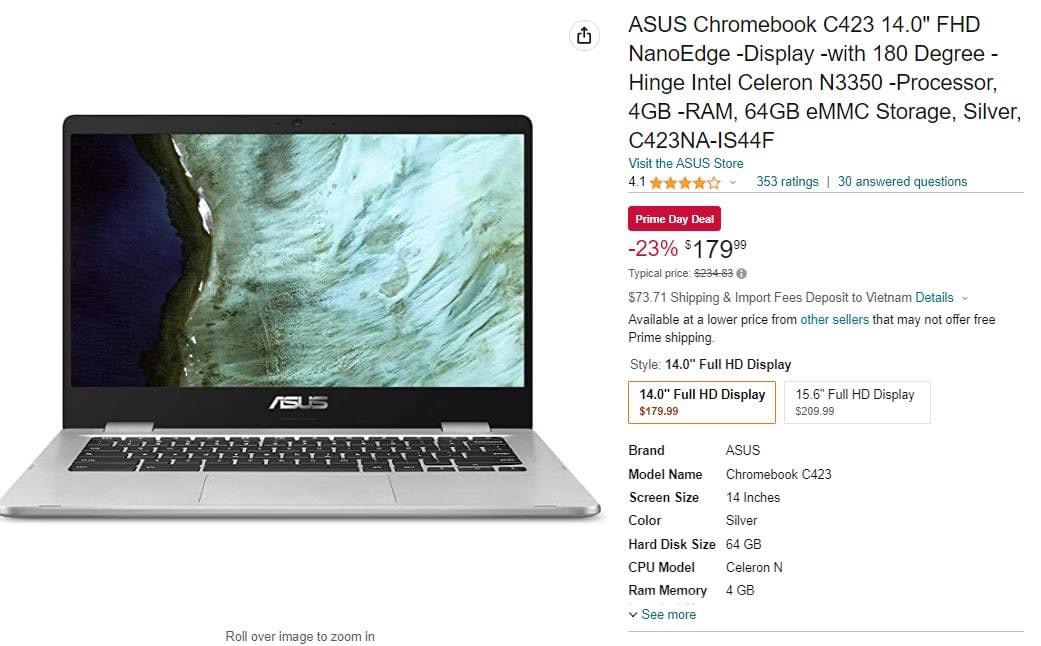Open the rating breakdown chevron after stars
The image size is (1041, 646).
(x=733, y=183)
